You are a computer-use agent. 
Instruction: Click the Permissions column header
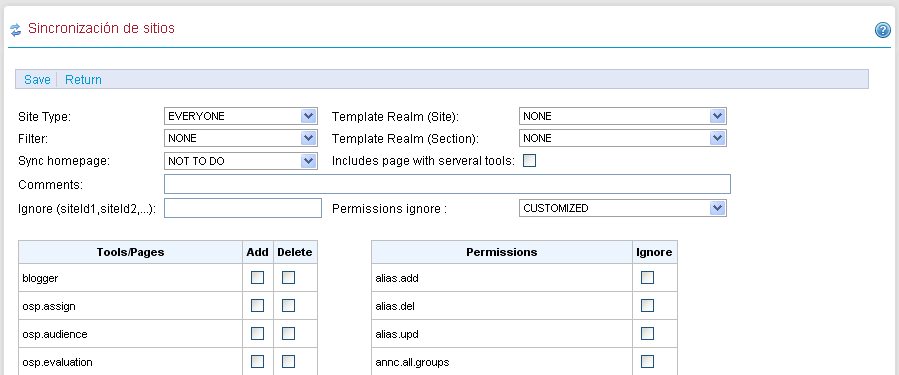coord(502,252)
